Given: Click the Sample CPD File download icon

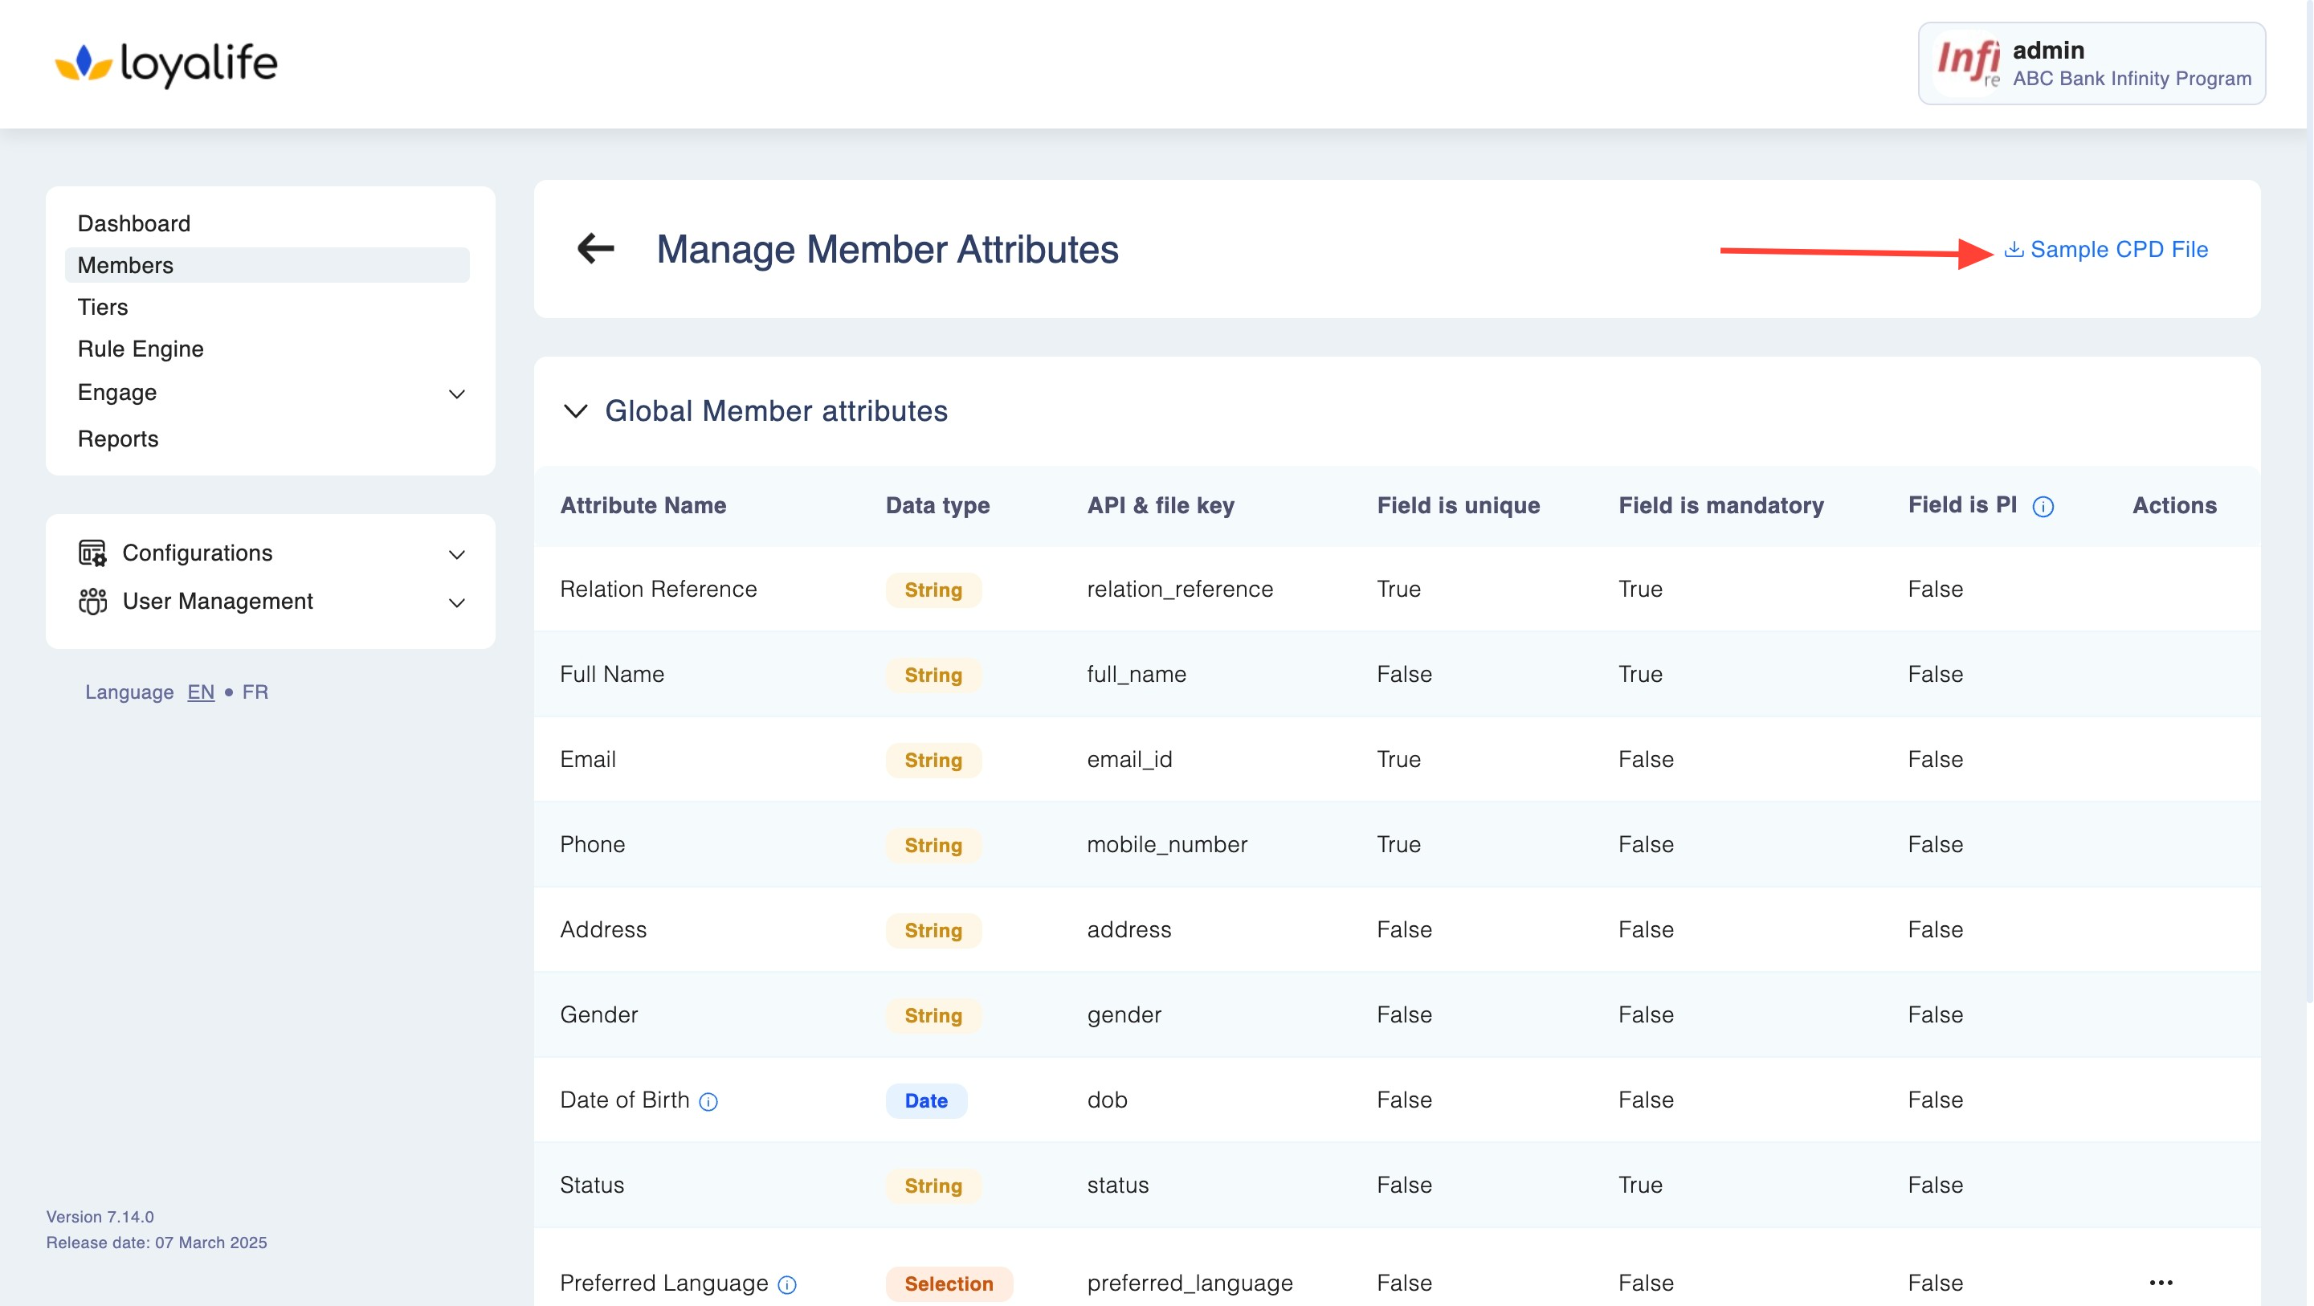Looking at the screenshot, I should pos(2013,249).
